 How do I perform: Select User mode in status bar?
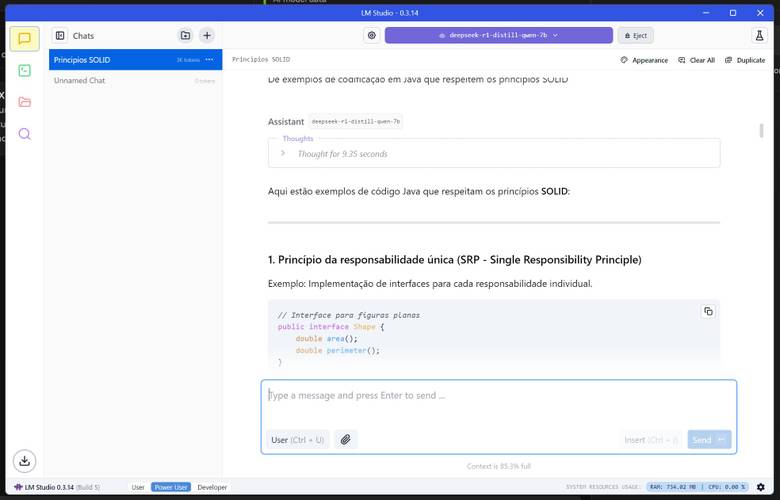[x=138, y=487]
